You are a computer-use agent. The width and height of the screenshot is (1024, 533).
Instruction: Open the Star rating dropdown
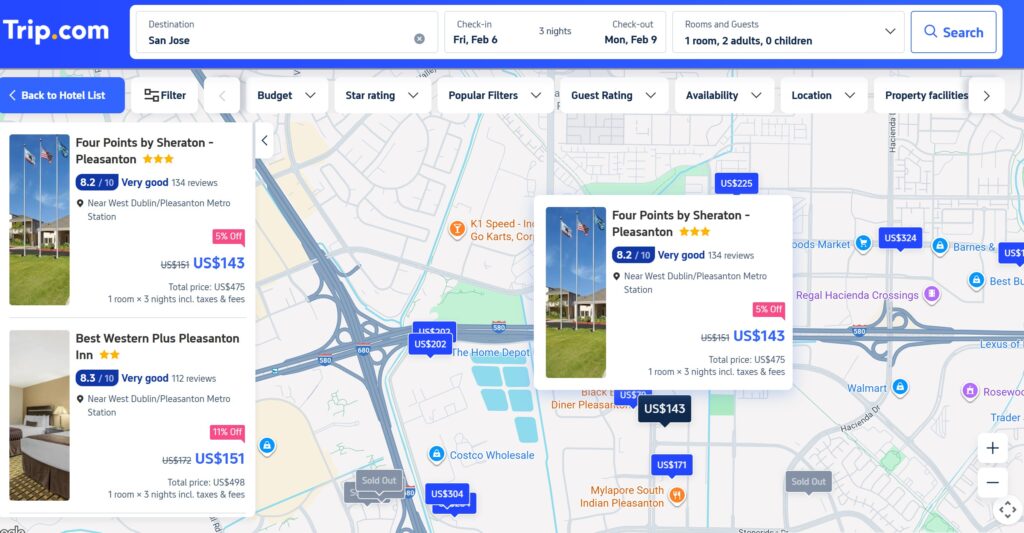382,95
